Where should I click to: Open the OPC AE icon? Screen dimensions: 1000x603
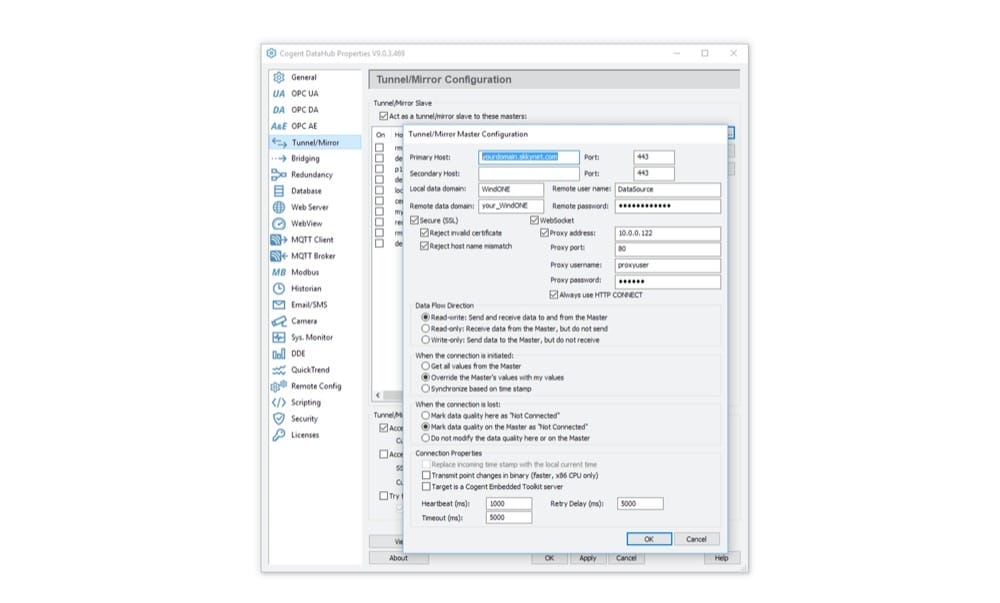pyautogui.click(x=279, y=126)
